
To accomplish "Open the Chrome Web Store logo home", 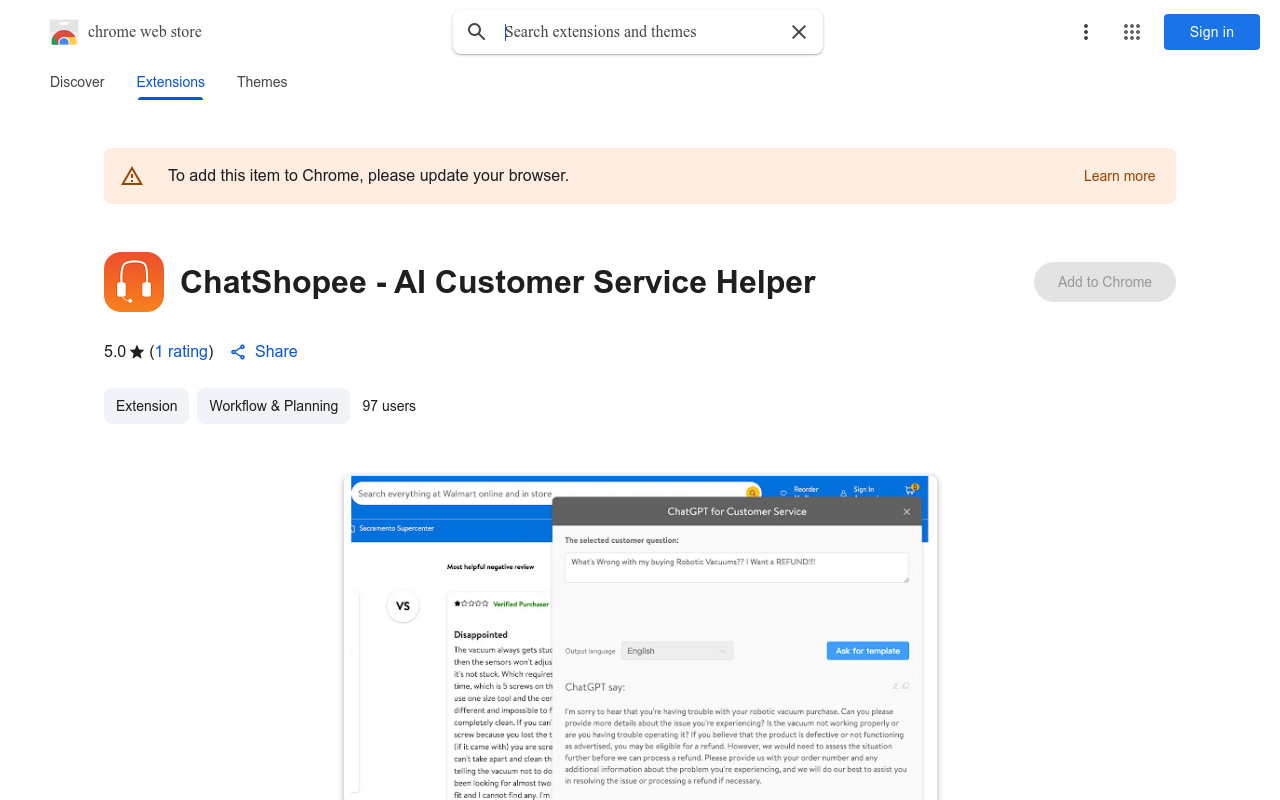I will (x=64, y=32).
